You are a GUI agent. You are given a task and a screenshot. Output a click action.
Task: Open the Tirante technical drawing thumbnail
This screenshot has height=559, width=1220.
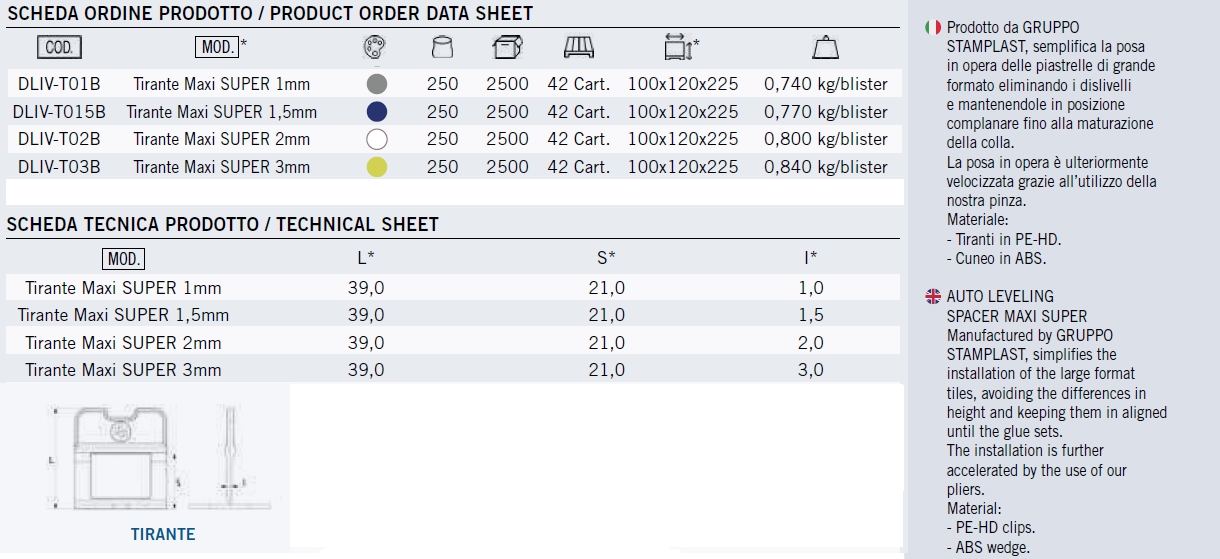pos(148,455)
